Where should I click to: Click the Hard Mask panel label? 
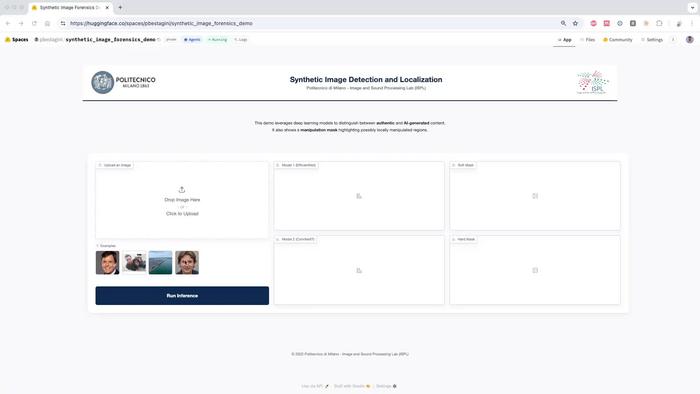pyautogui.click(x=463, y=240)
